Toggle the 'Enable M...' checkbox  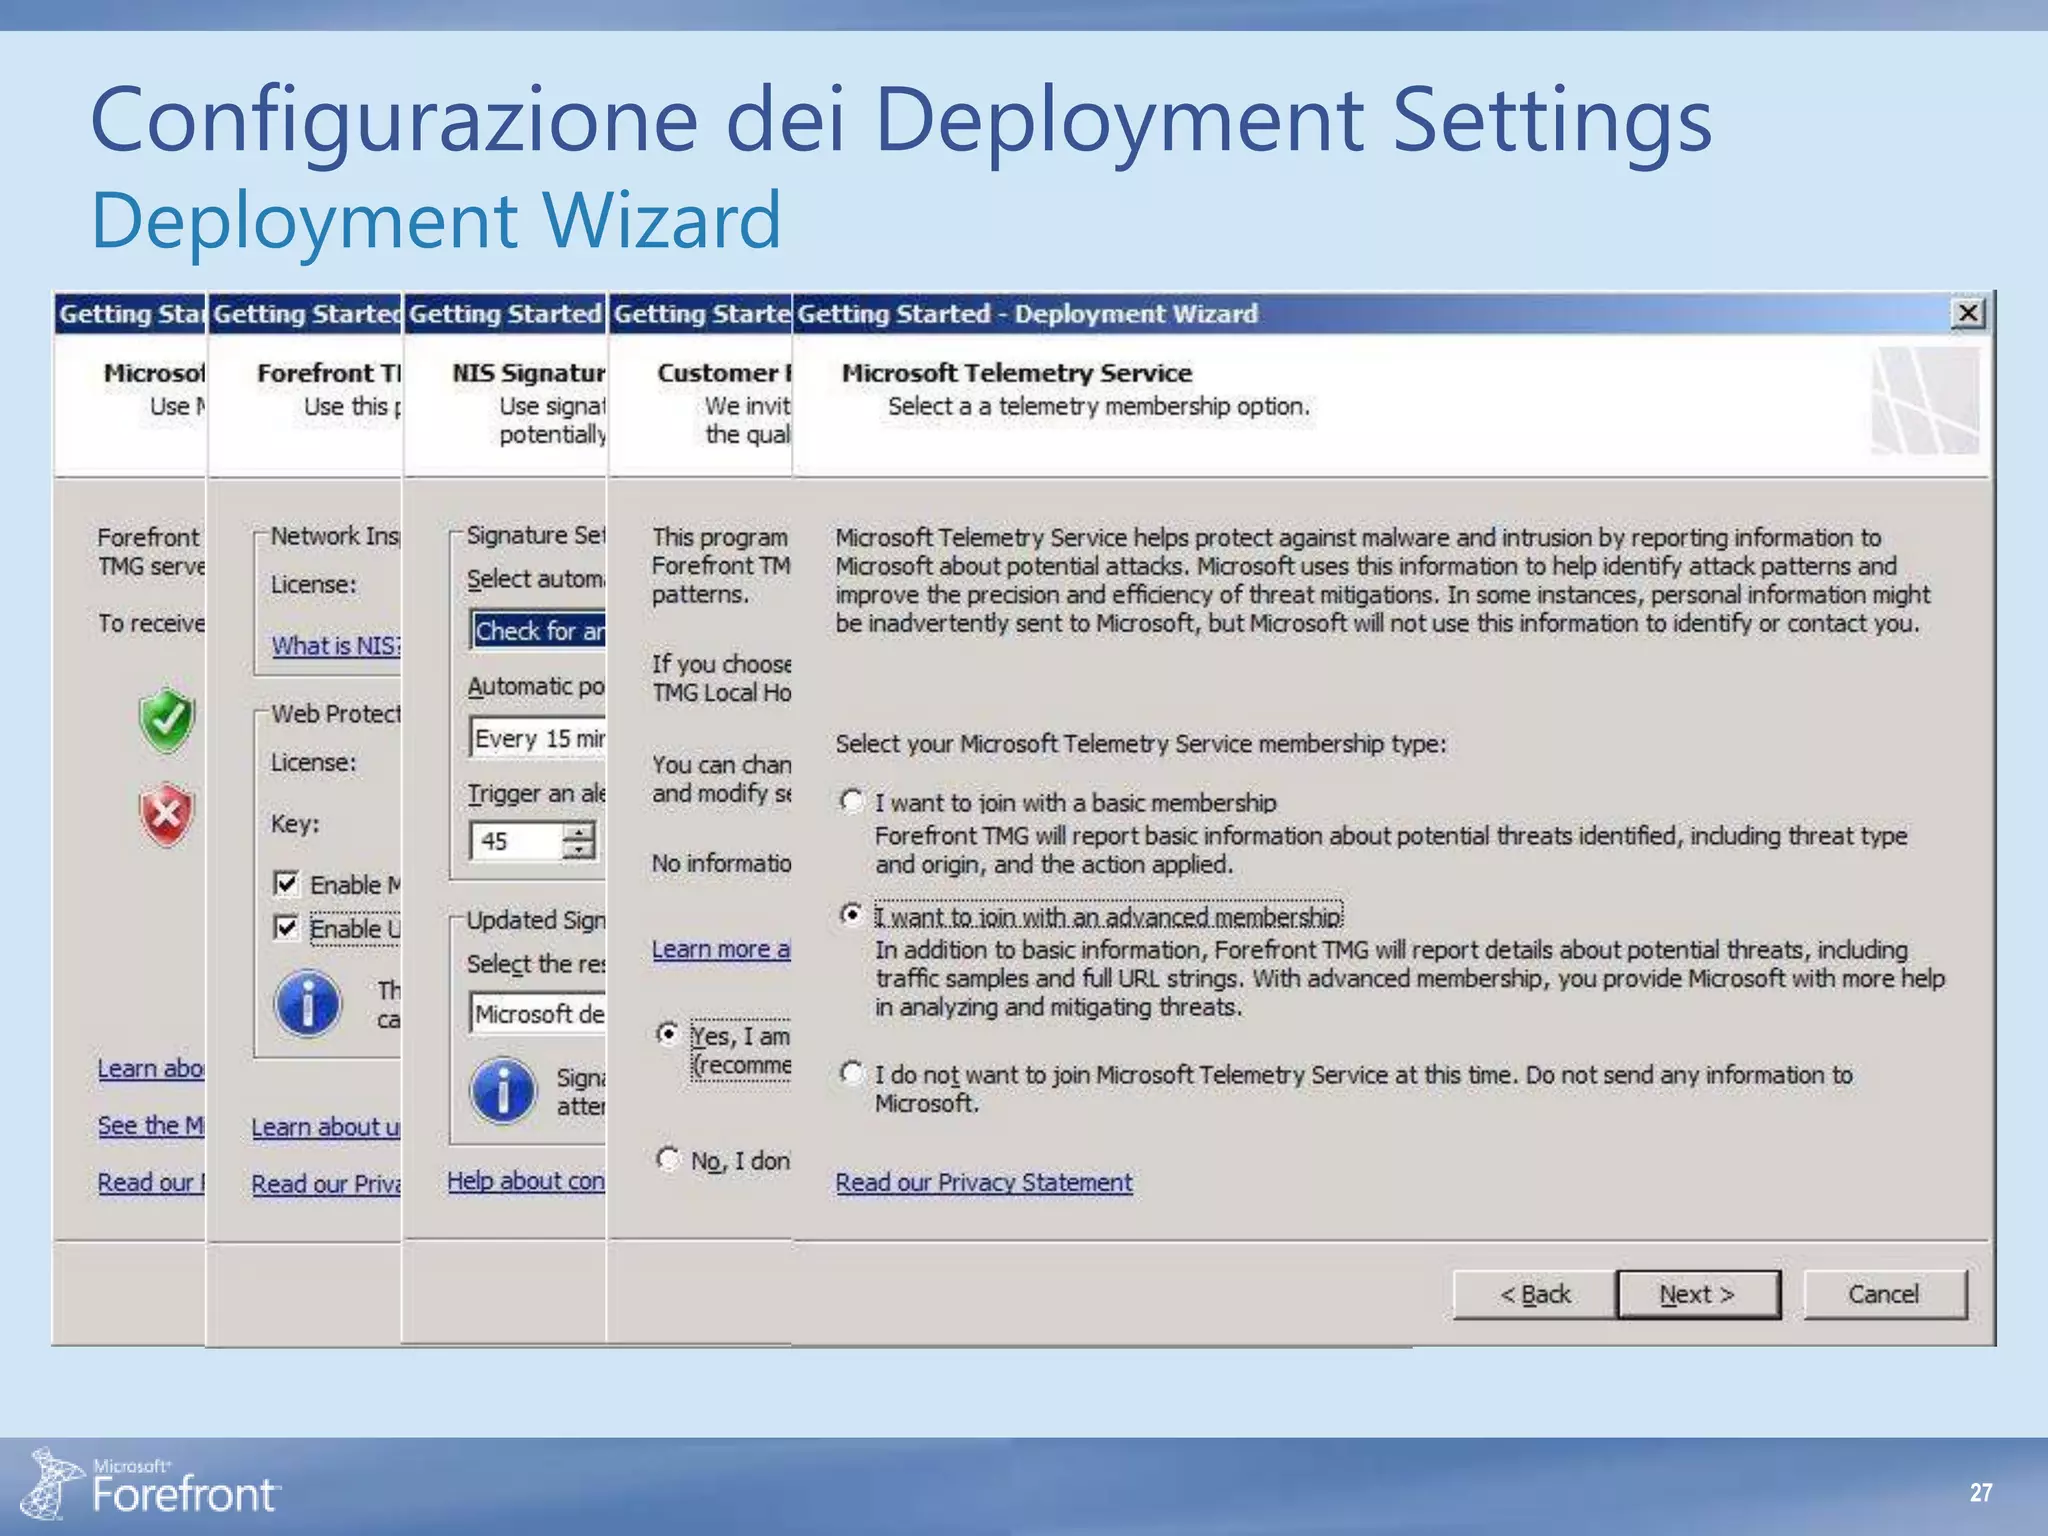pos(286,883)
